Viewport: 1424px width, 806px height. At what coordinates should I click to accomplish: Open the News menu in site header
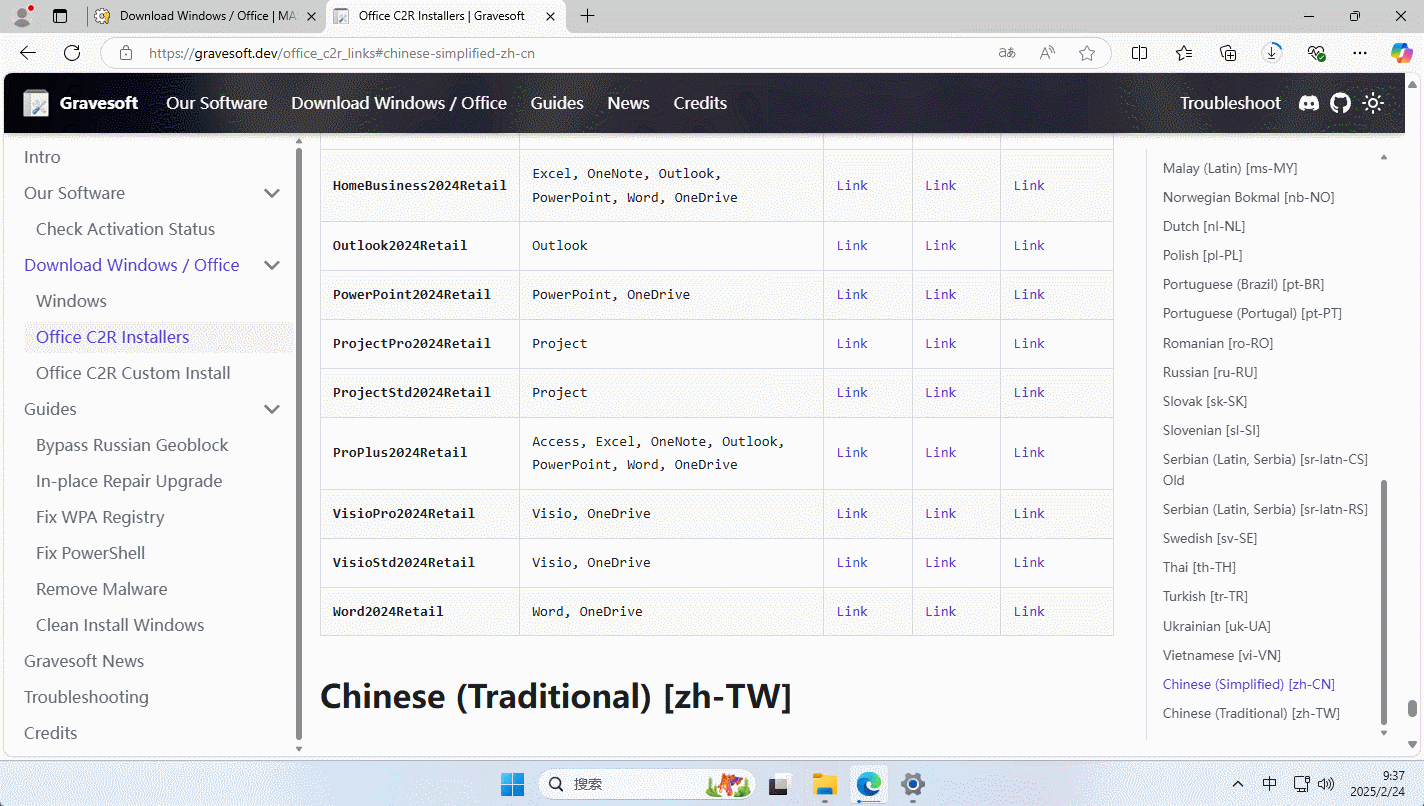[628, 103]
